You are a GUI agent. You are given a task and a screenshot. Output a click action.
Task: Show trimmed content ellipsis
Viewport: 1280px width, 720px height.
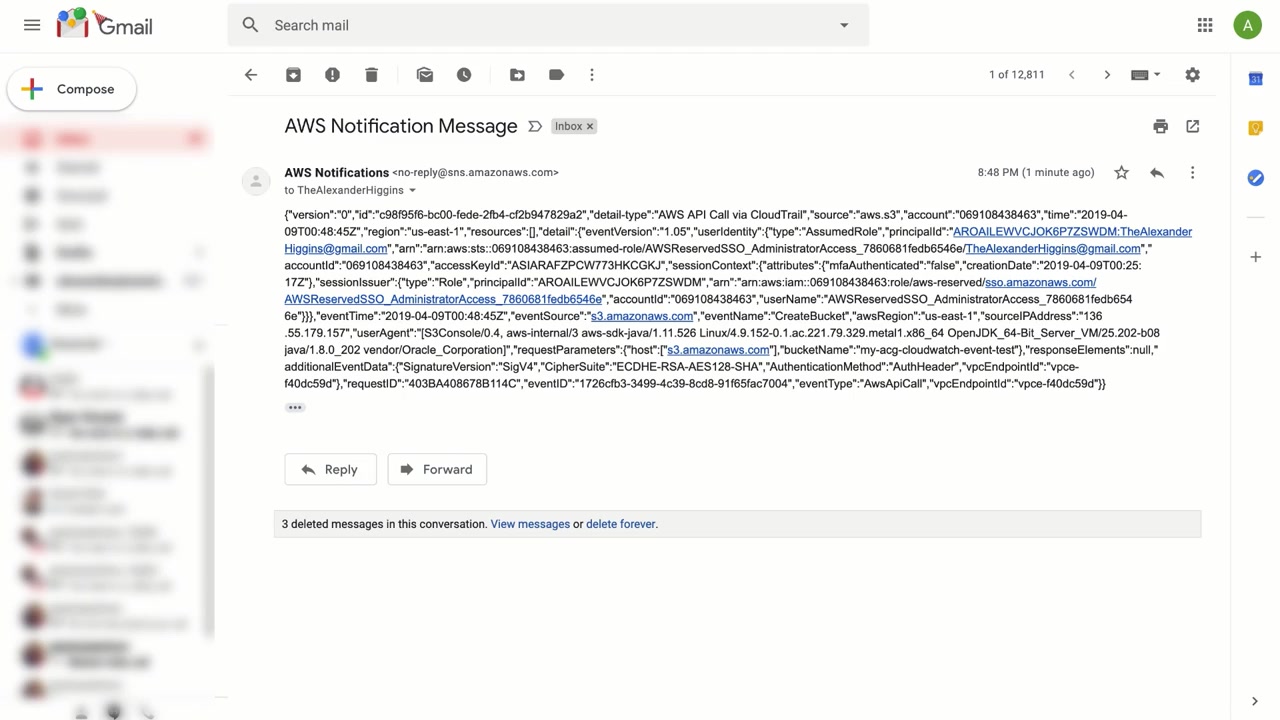(295, 407)
